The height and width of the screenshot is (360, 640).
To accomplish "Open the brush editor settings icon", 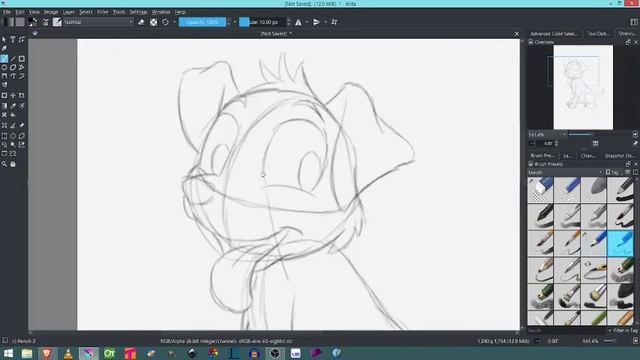I will [46, 22].
